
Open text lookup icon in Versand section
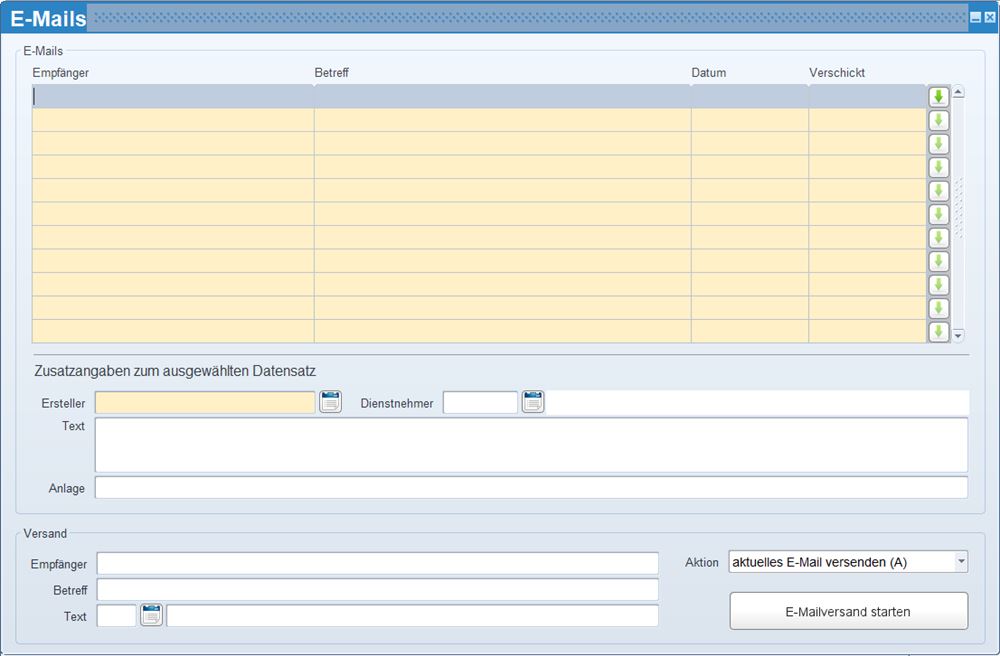point(151,615)
